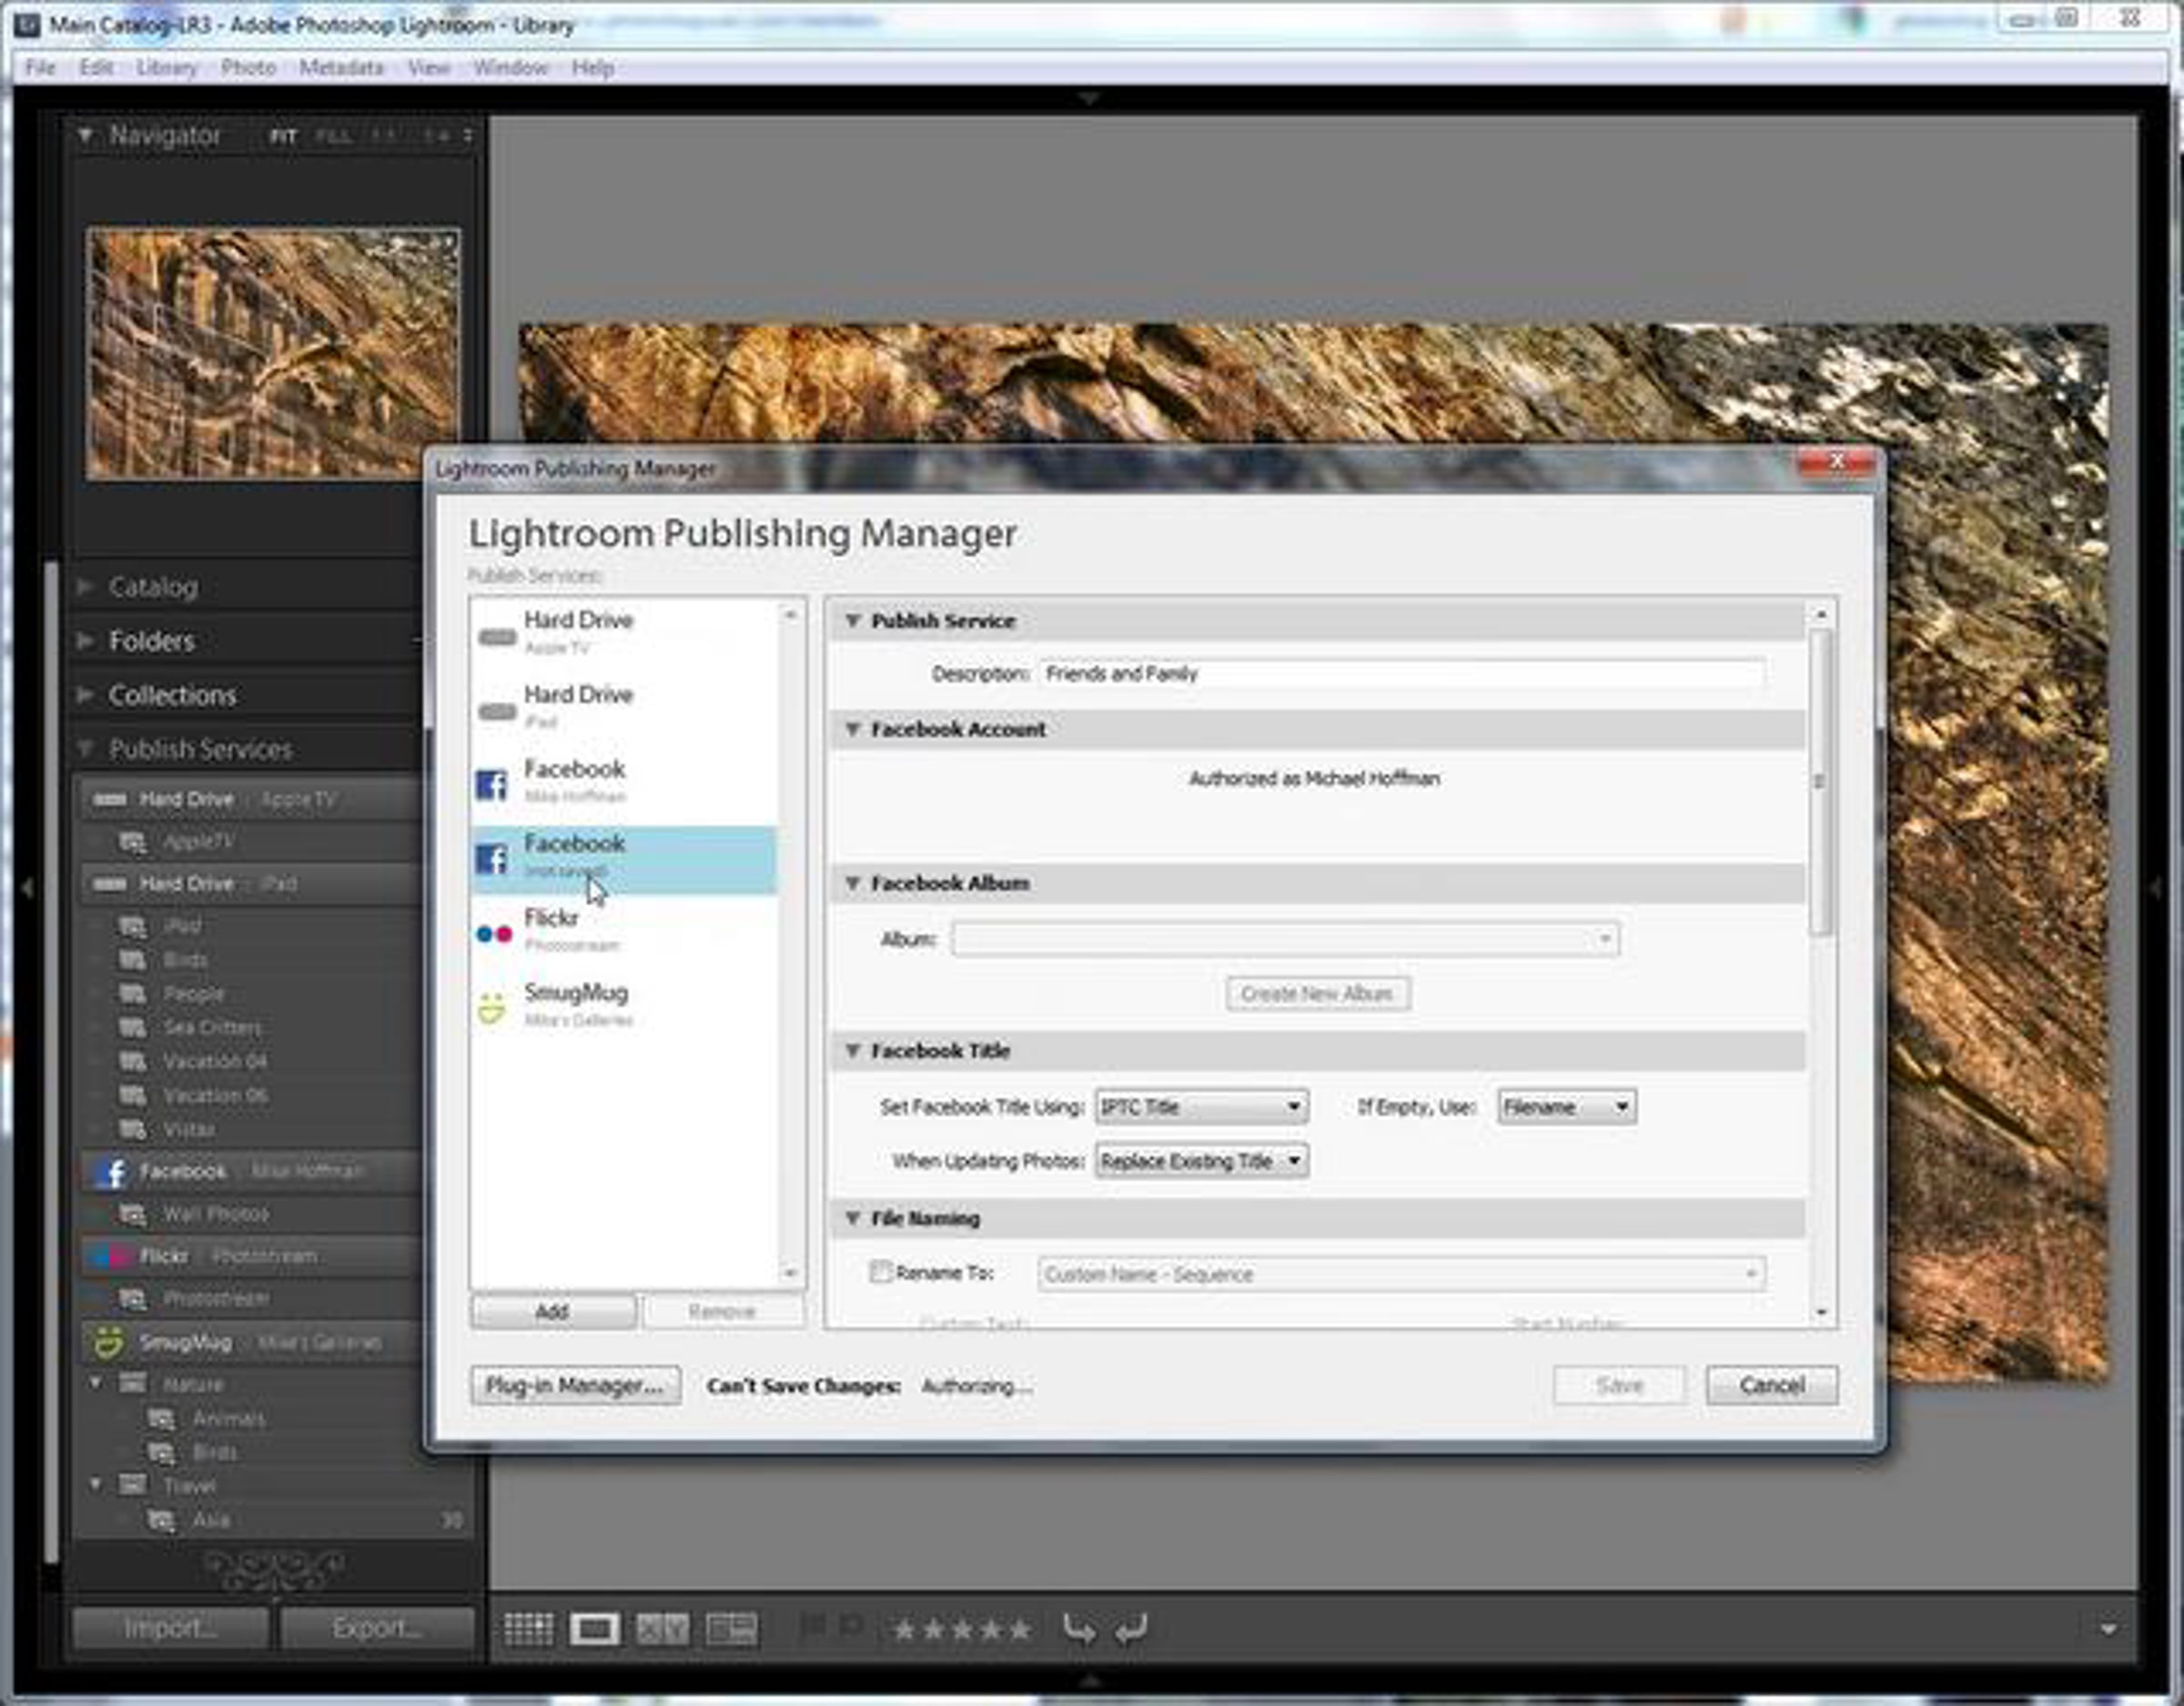Open Navigator zoom level options arrows

coord(467,135)
